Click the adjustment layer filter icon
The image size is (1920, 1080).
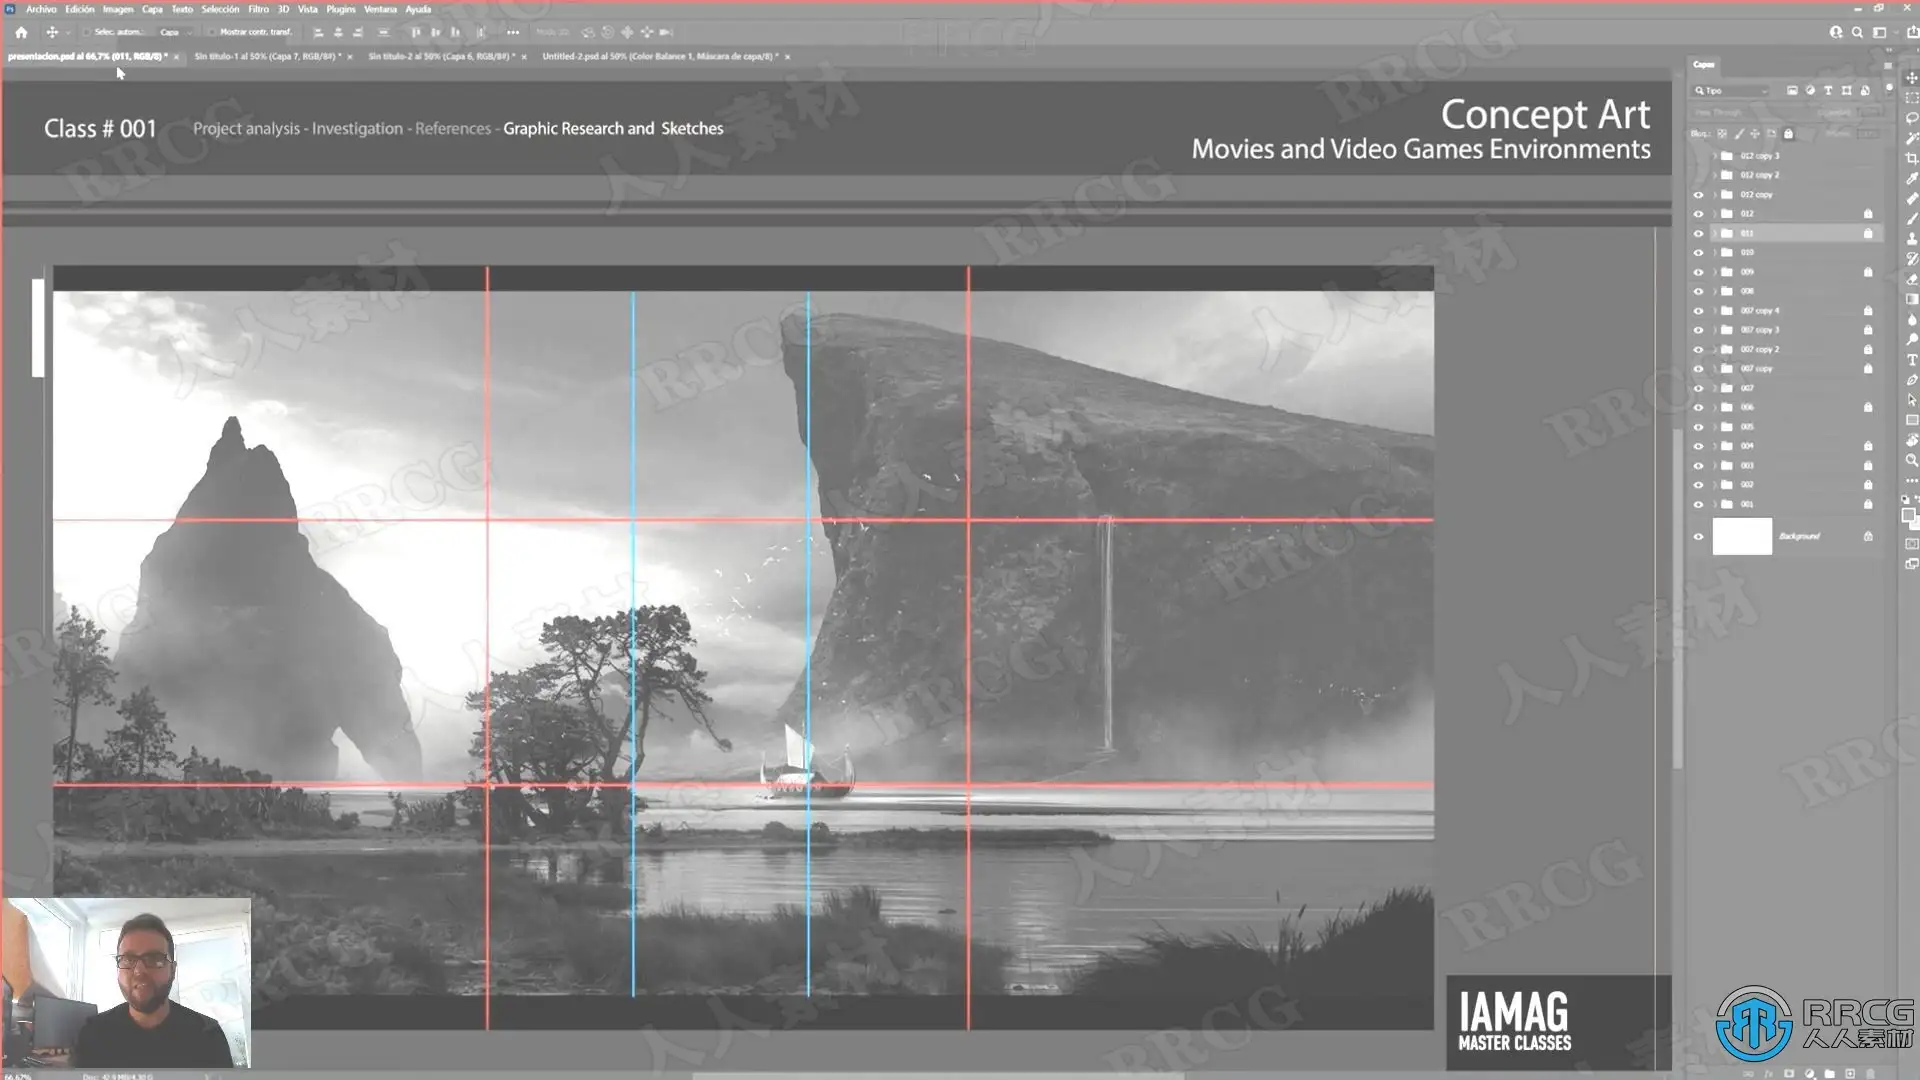pyautogui.click(x=1810, y=90)
